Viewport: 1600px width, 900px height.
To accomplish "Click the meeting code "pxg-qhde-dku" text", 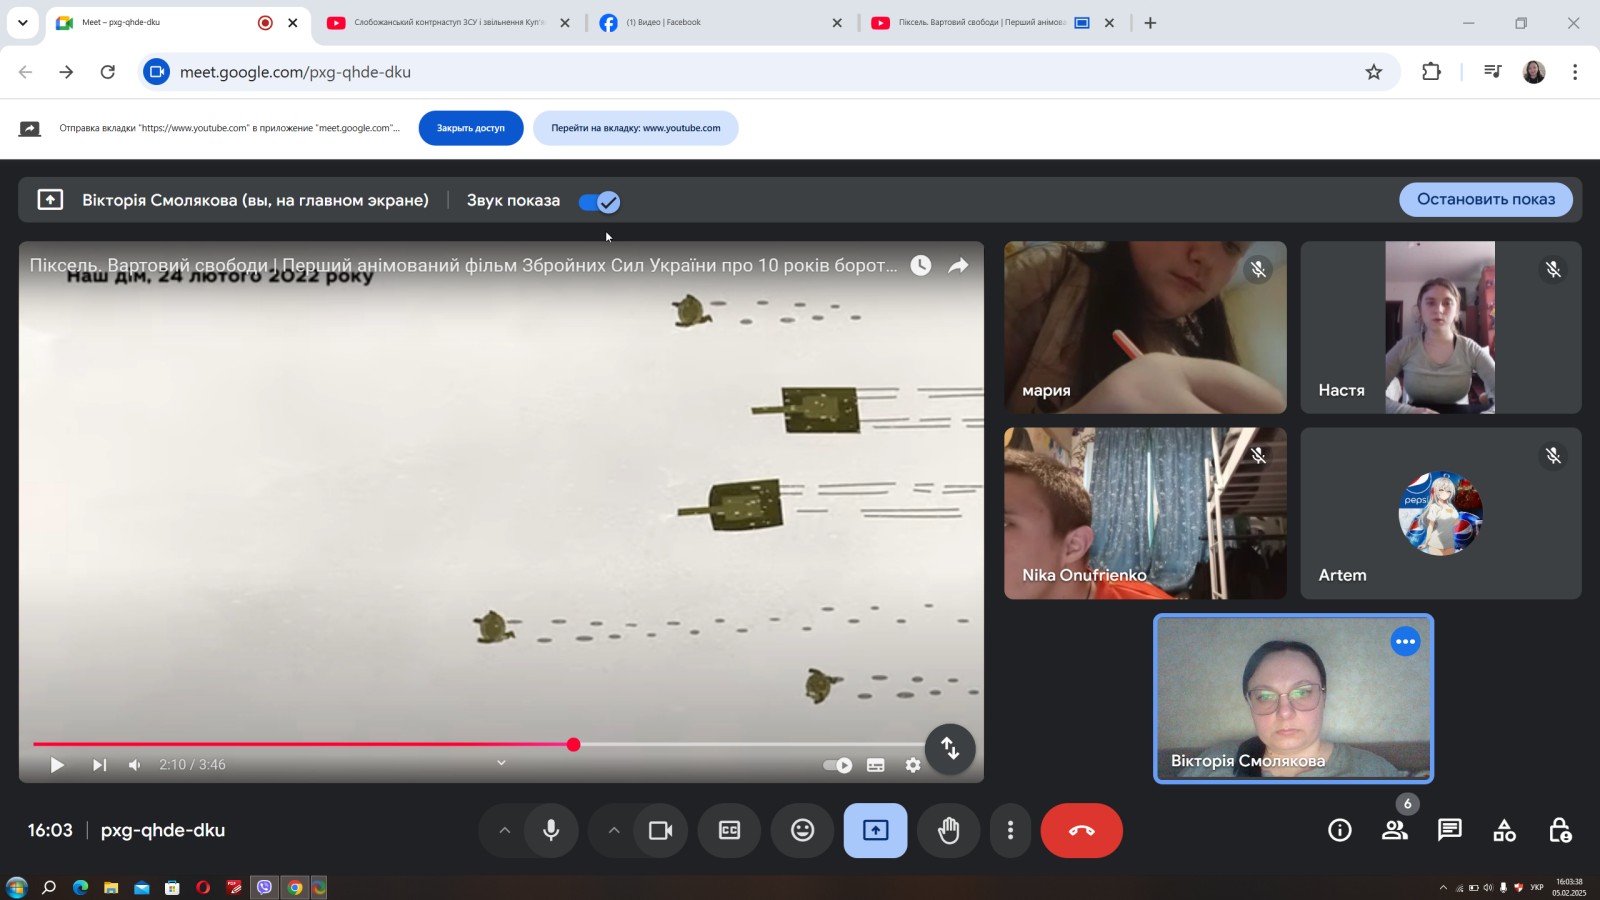I will coord(163,830).
